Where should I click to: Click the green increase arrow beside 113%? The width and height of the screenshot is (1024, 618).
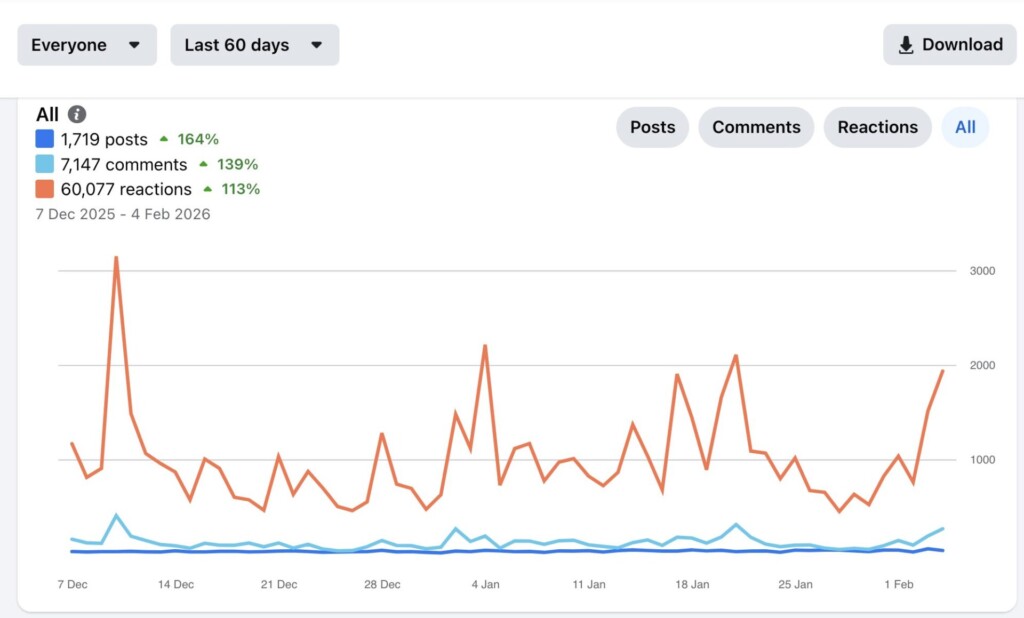point(209,189)
